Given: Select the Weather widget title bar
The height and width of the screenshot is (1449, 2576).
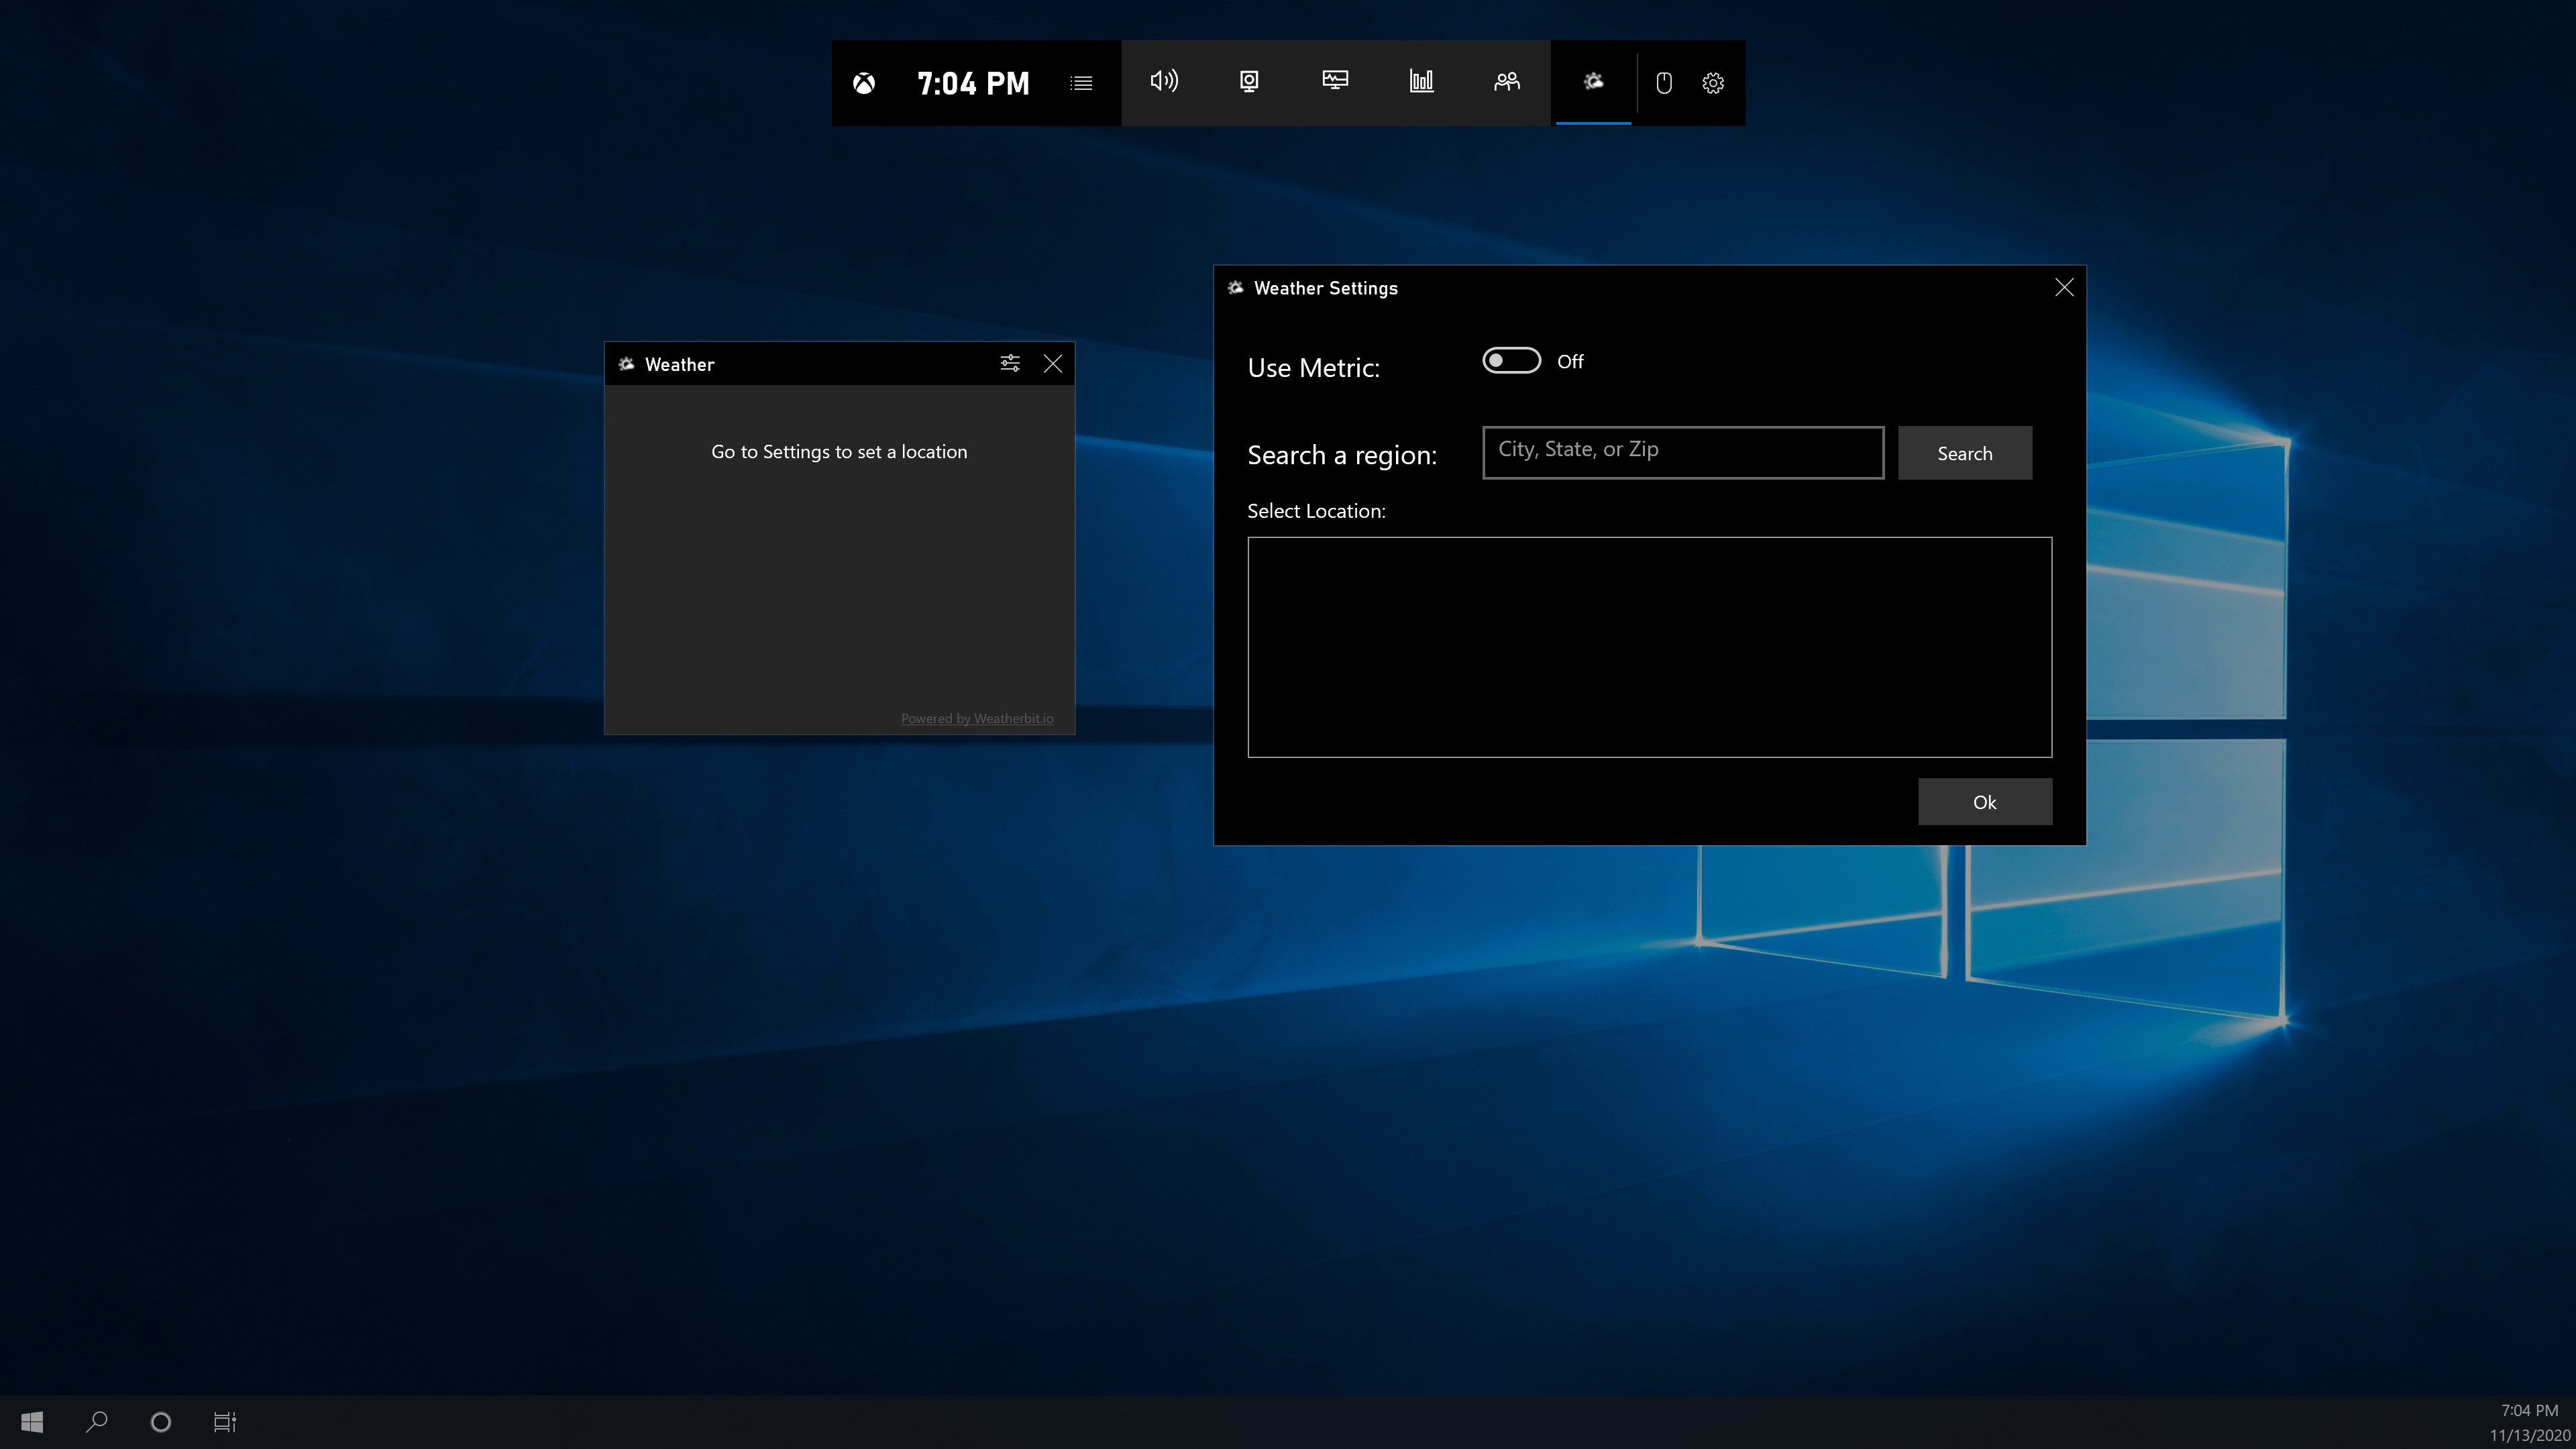Looking at the screenshot, I should (x=800, y=363).
